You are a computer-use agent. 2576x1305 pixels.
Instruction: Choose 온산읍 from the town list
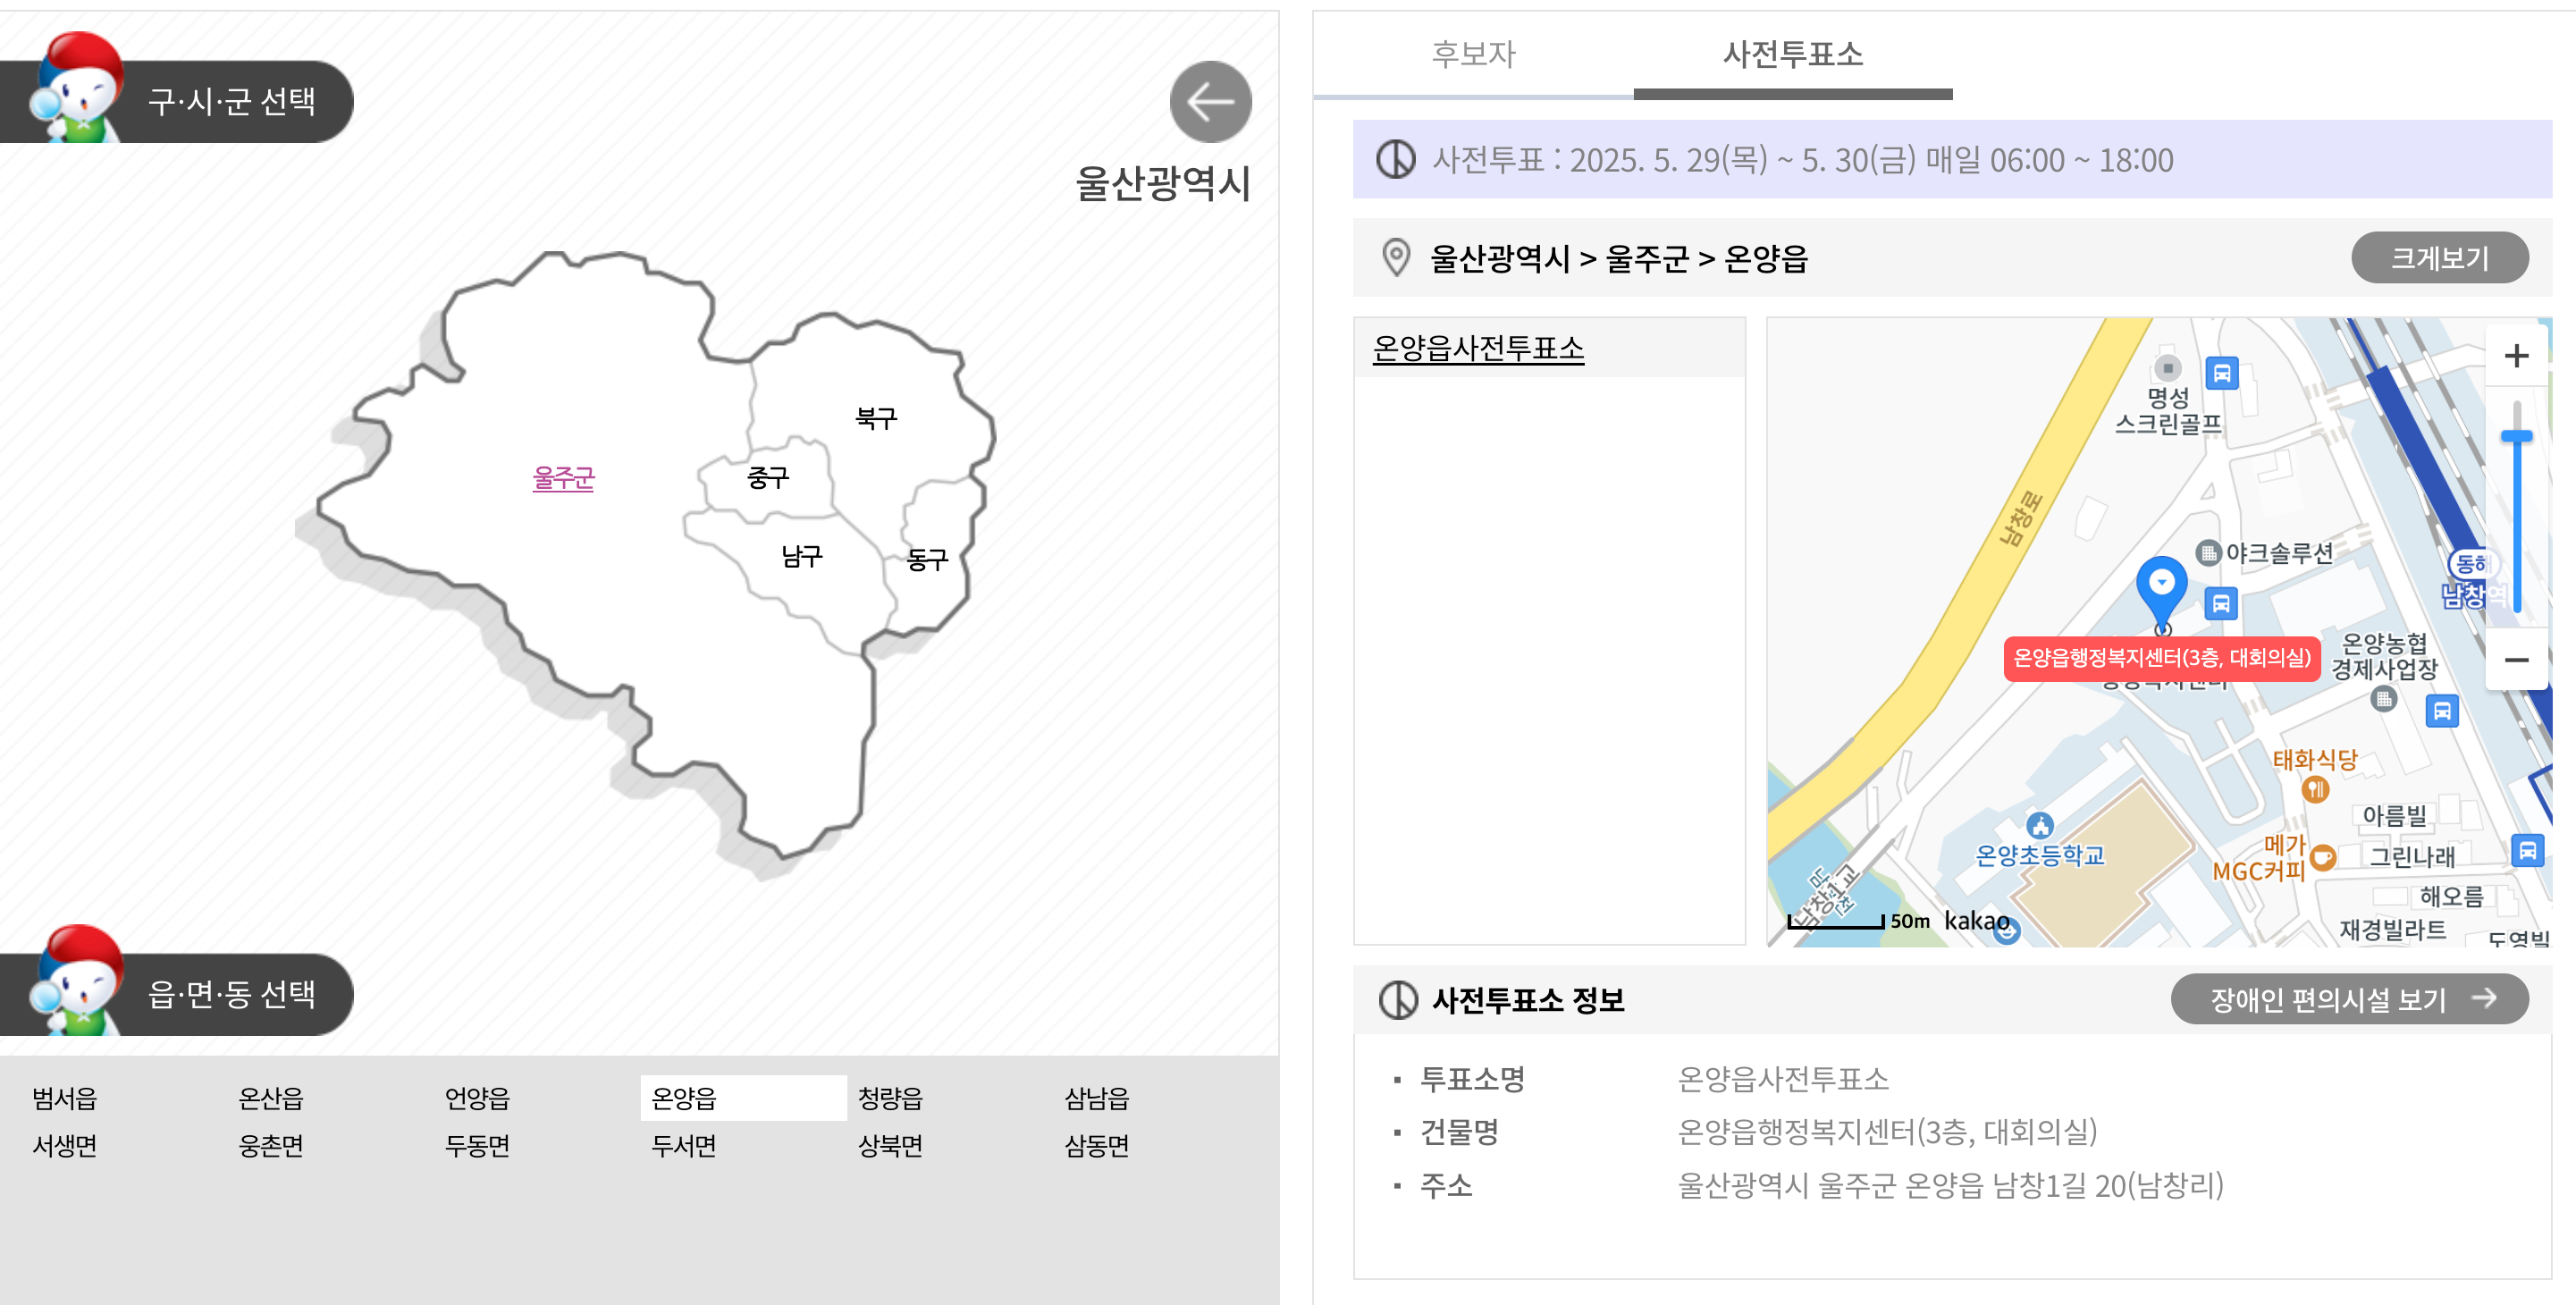(x=271, y=1098)
